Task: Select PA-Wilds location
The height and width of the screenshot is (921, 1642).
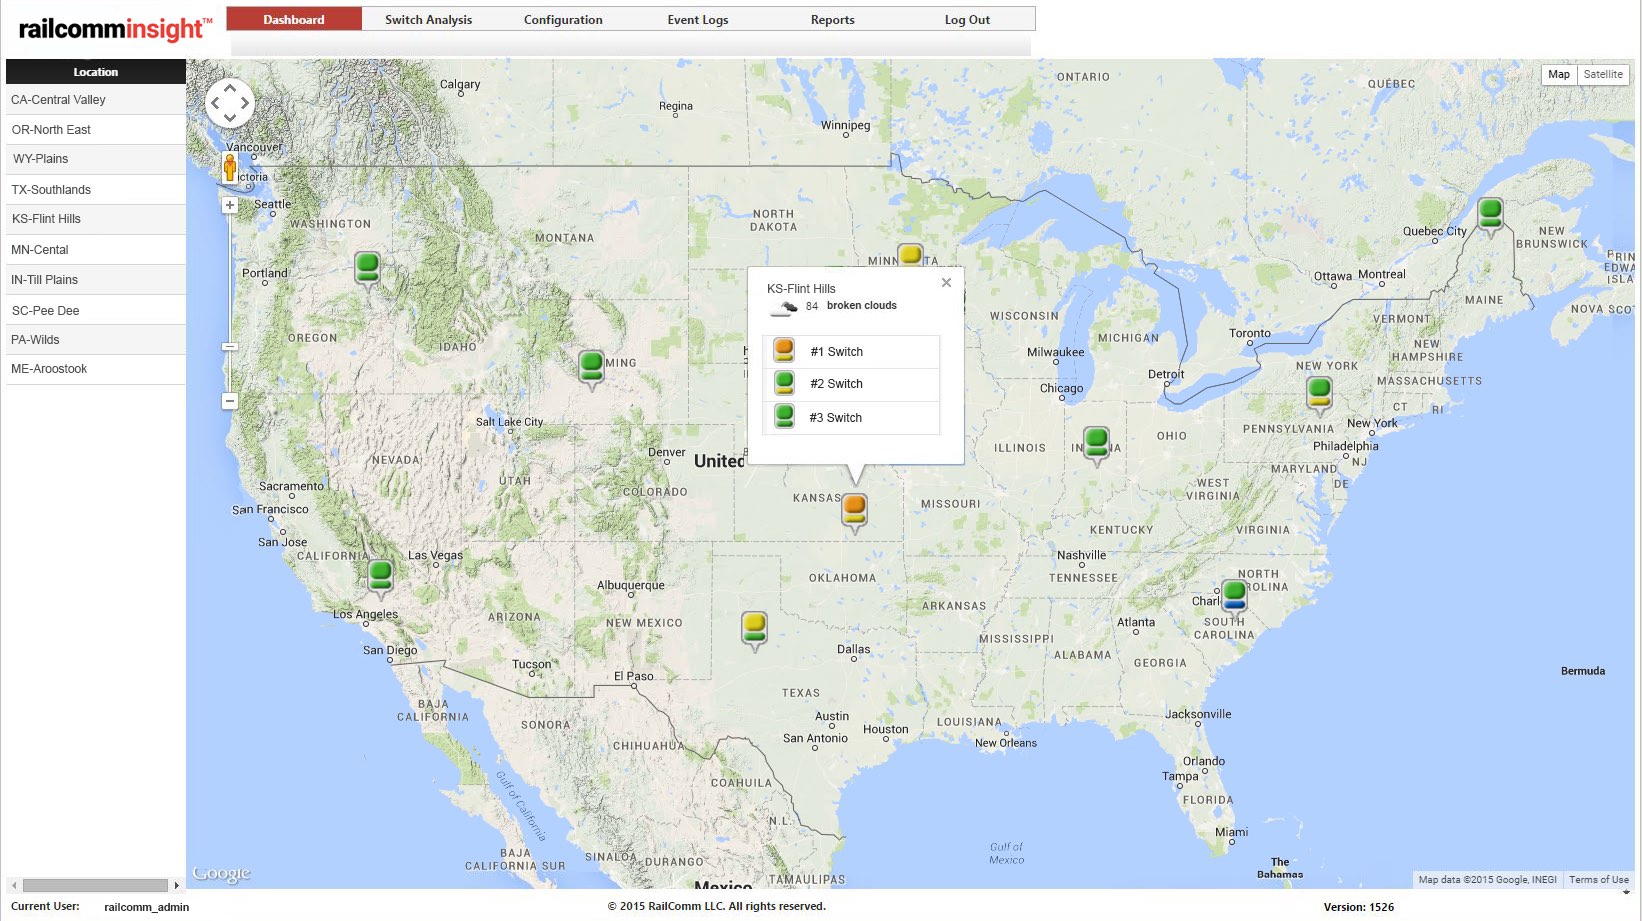Action: pyautogui.click(x=95, y=340)
